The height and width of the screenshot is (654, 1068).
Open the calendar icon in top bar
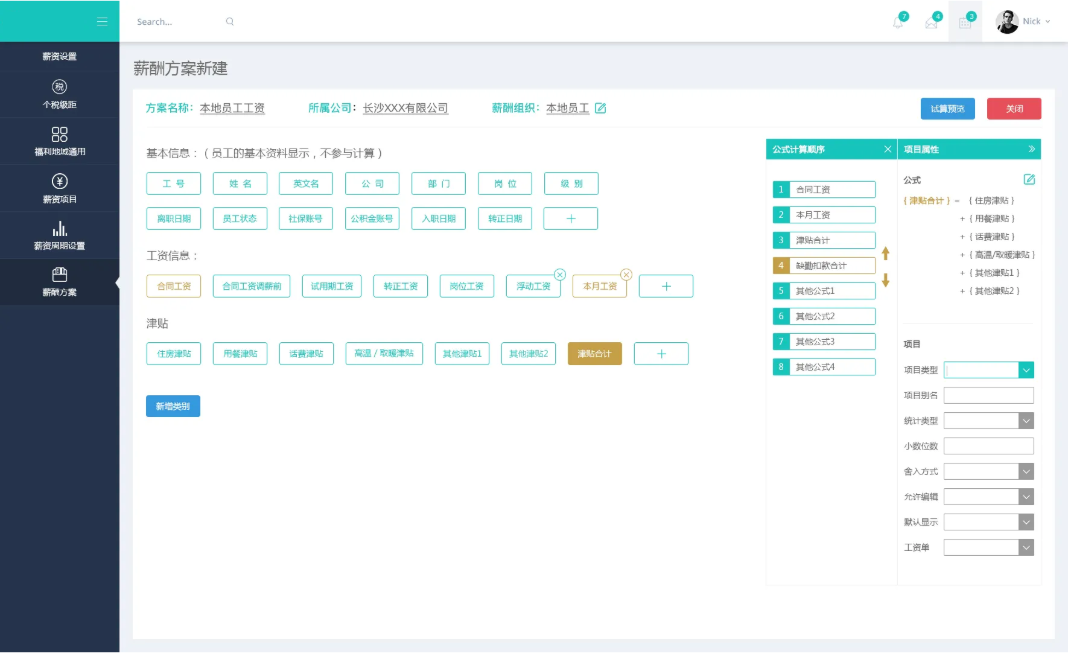coord(965,22)
